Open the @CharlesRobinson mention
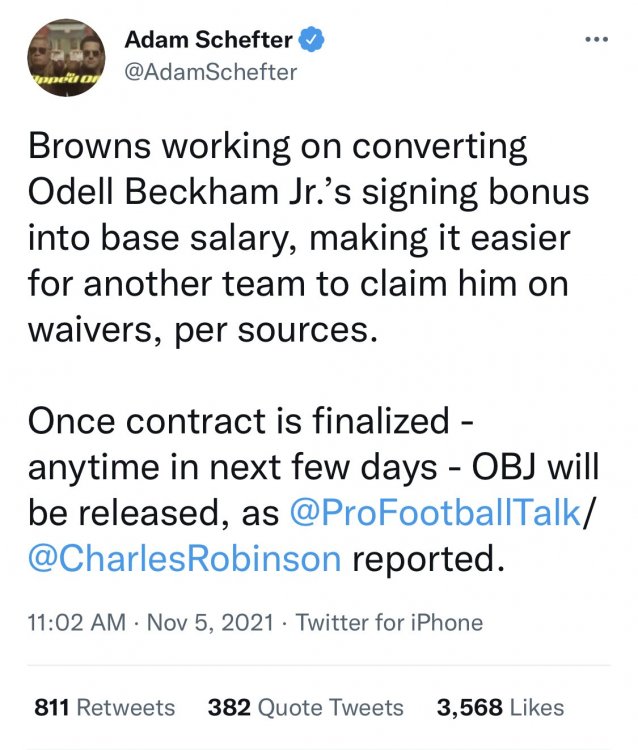Image resolution: width=638 pixels, height=750 pixels. 185,558
